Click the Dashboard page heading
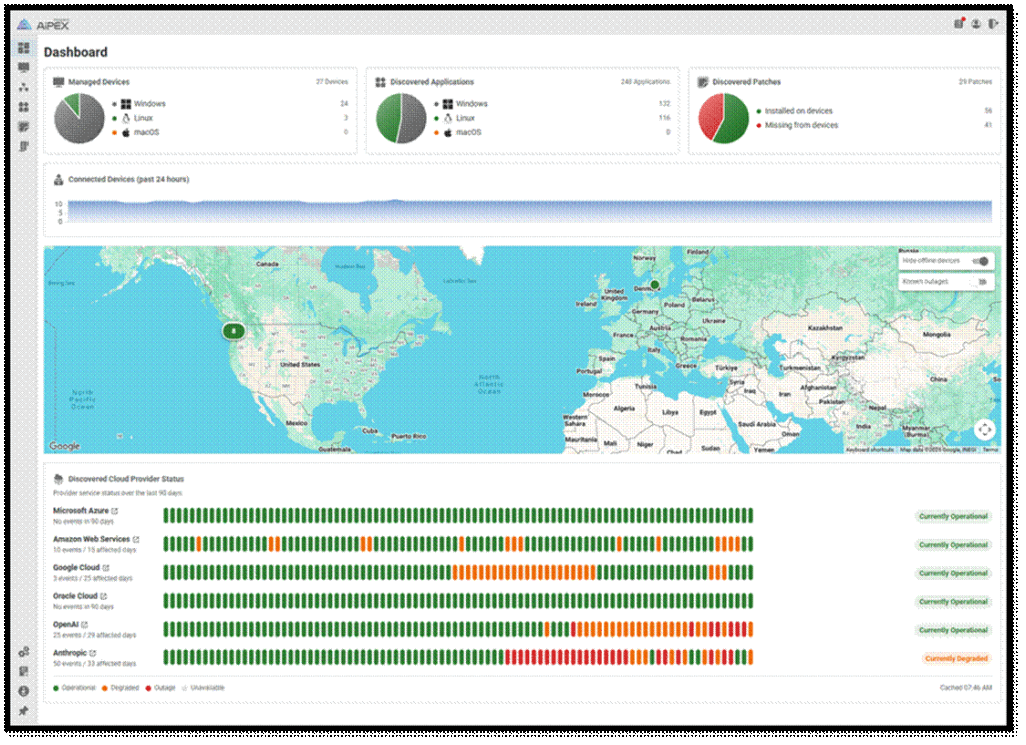 (x=76, y=52)
